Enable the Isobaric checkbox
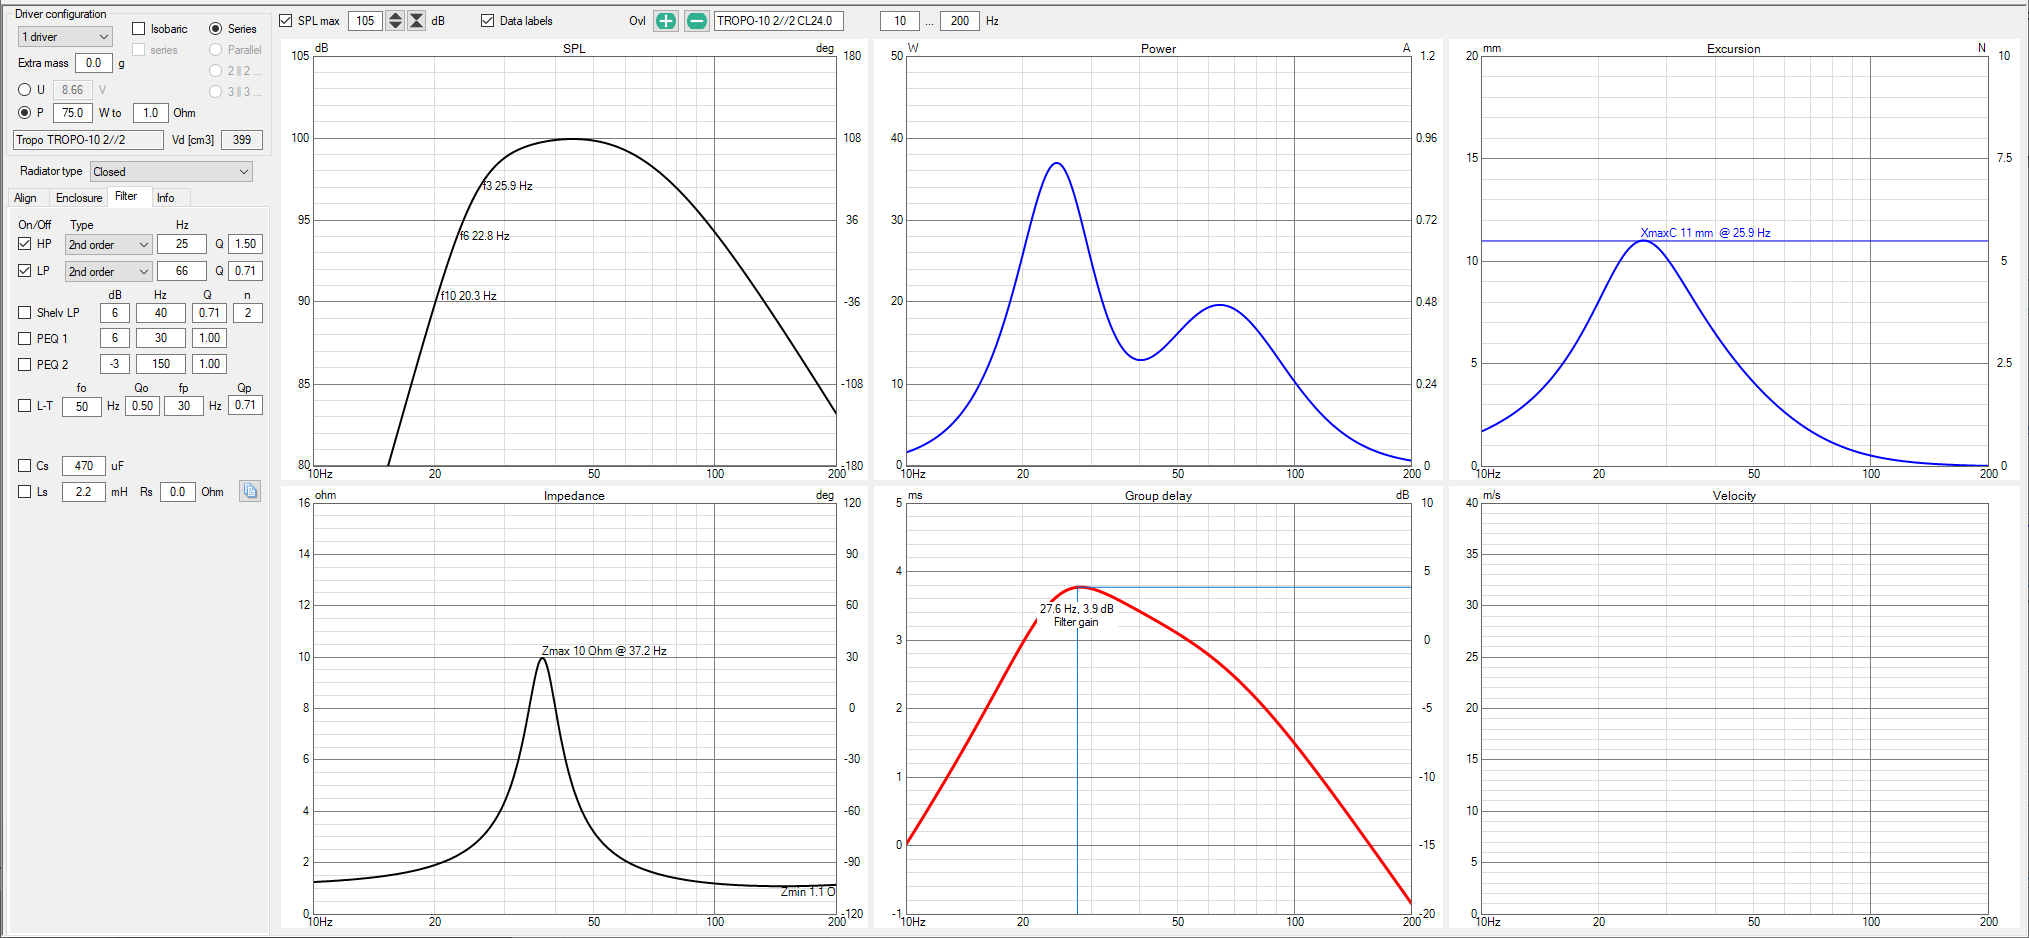Image resolution: width=2029 pixels, height=938 pixels. (x=139, y=29)
